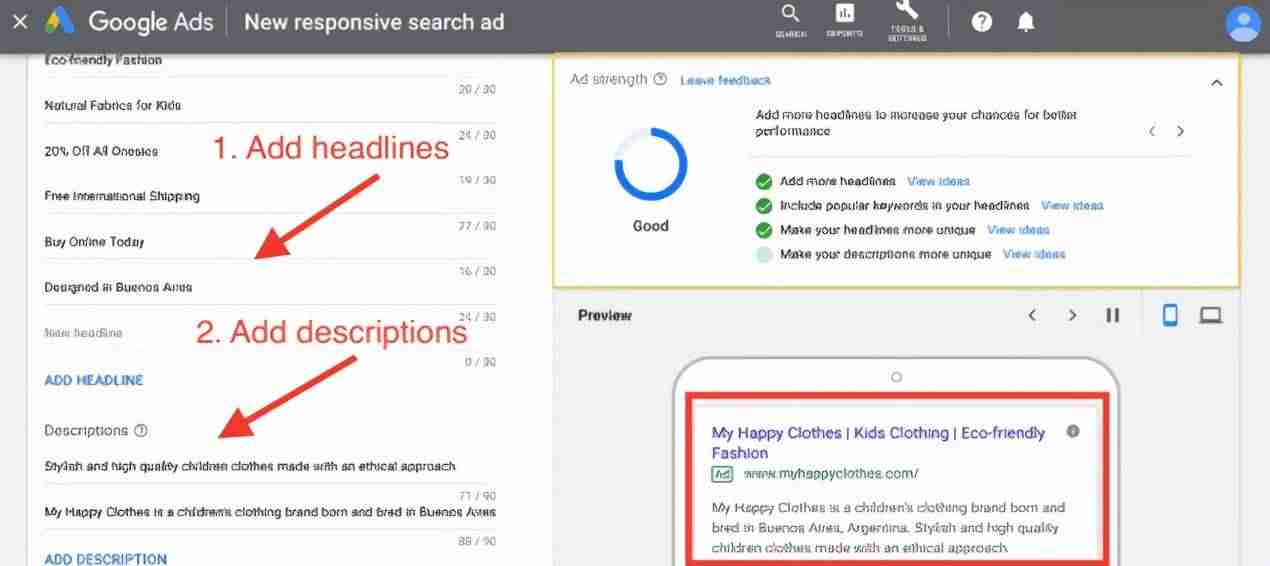The width and height of the screenshot is (1270, 566).
Task: Edit the My Happy Clothes is a children's description
Action: 270,512
